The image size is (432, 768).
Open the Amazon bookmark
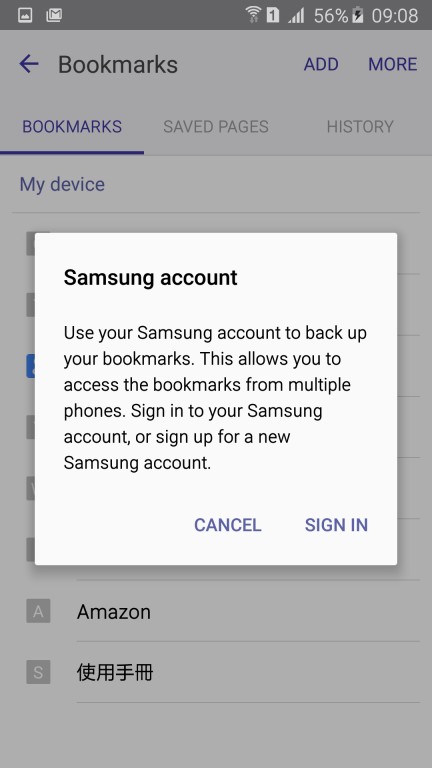pos(216,612)
